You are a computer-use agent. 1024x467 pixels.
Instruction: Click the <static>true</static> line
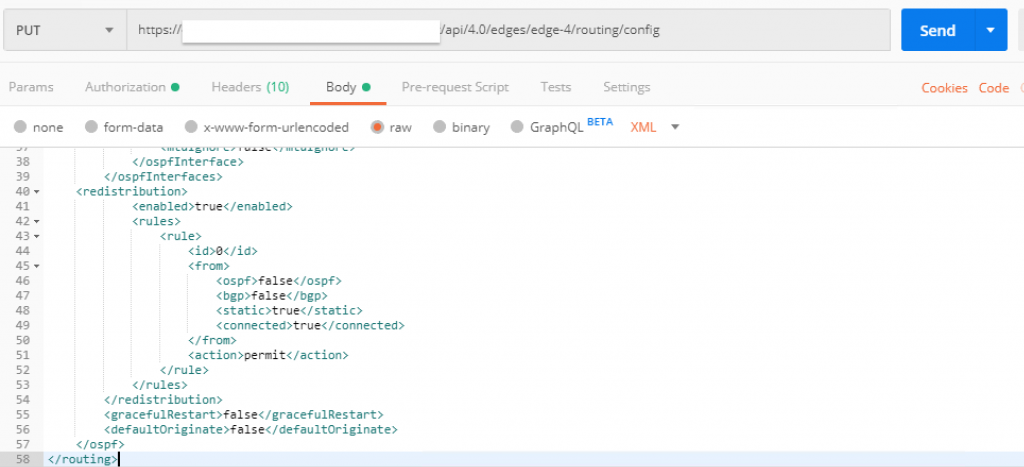point(289,310)
